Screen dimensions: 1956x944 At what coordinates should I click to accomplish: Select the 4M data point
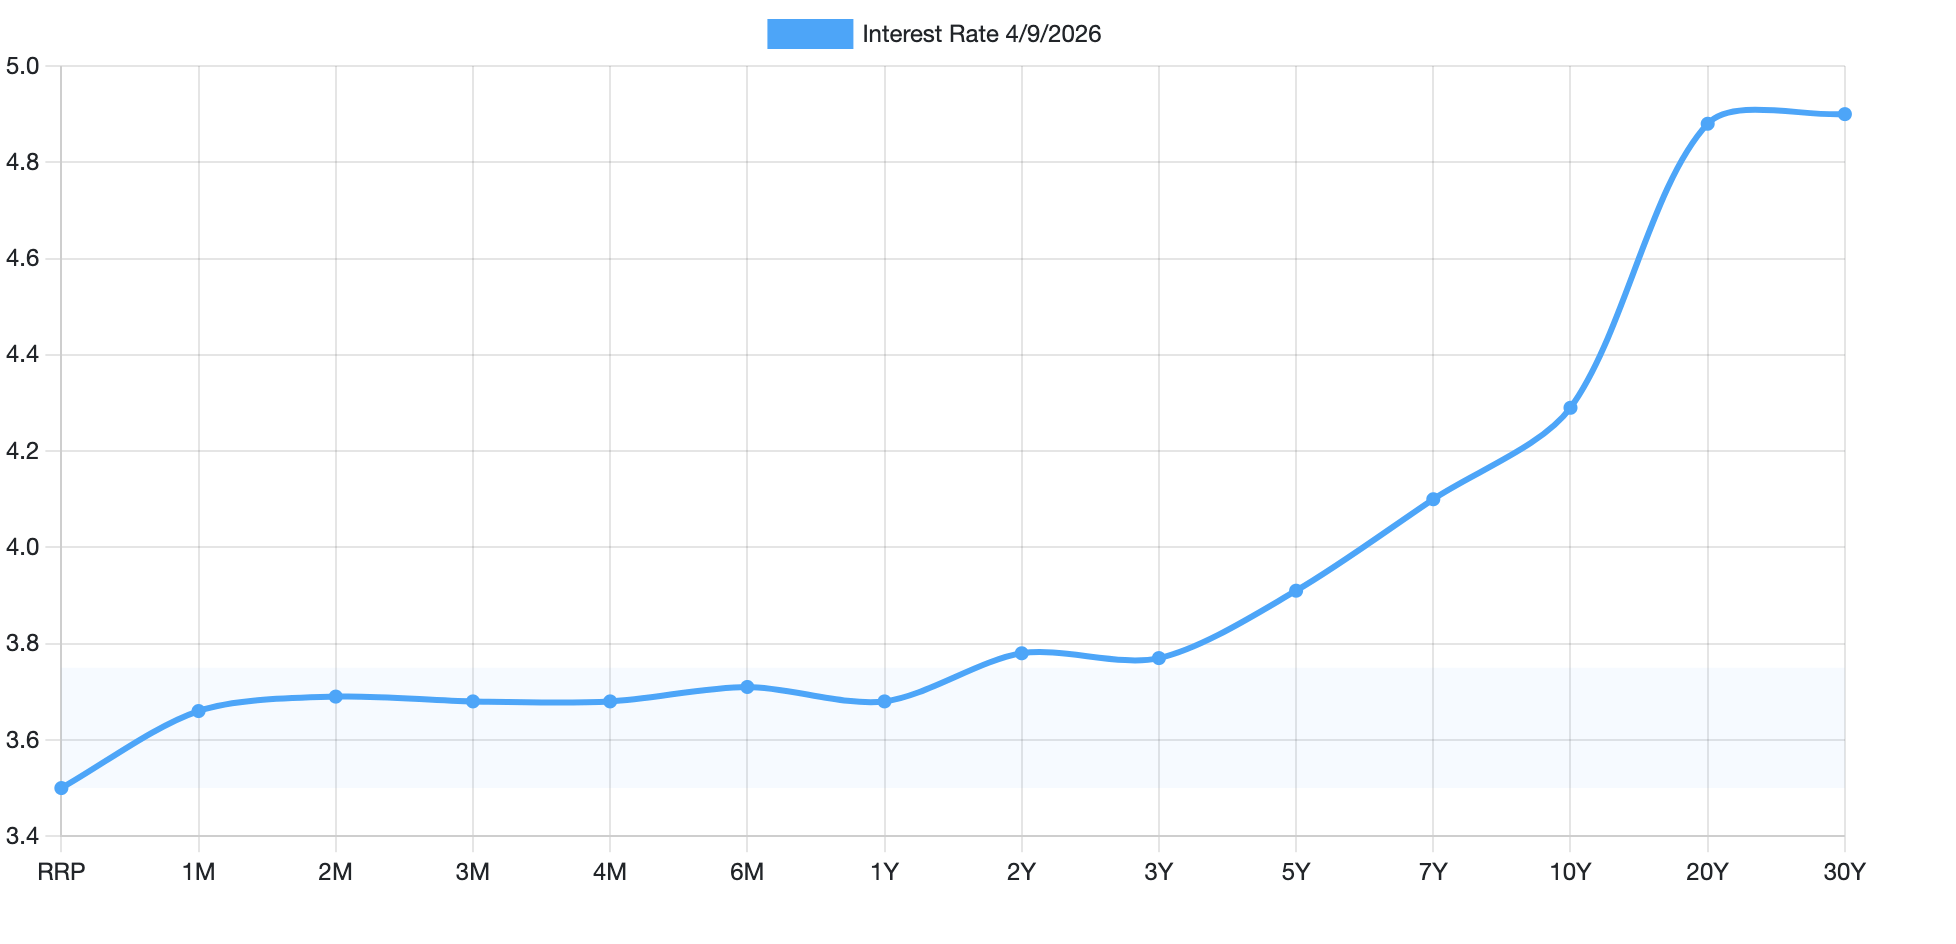(x=610, y=701)
